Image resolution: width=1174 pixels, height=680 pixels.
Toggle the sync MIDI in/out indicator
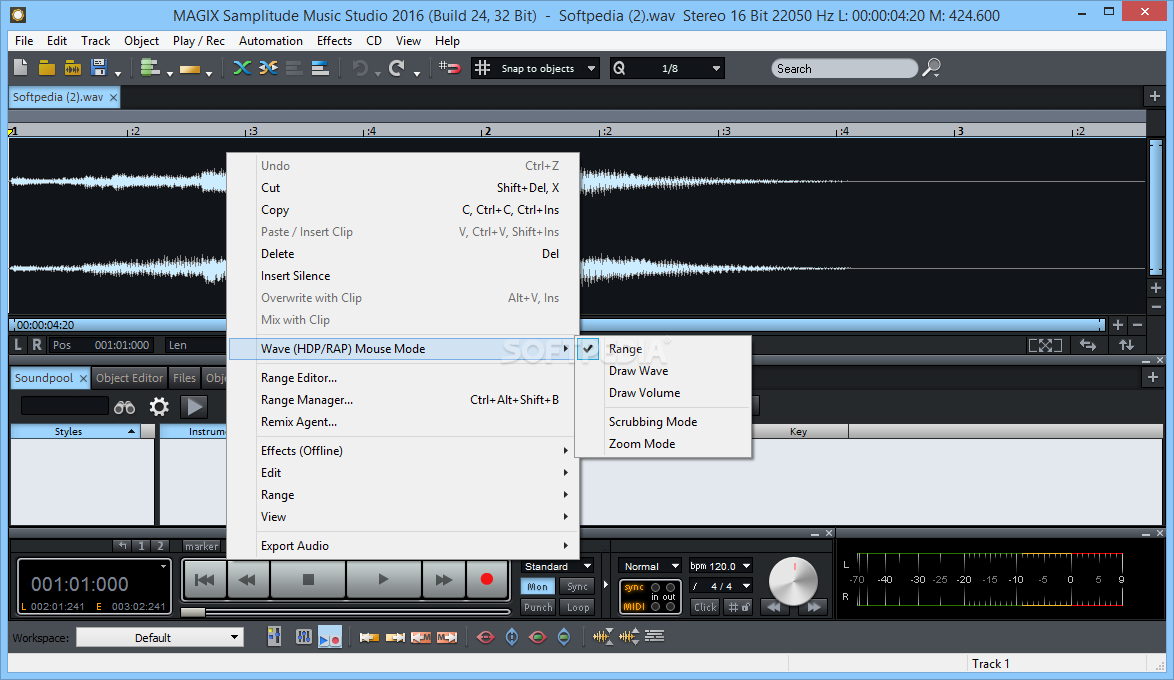[650, 597]
